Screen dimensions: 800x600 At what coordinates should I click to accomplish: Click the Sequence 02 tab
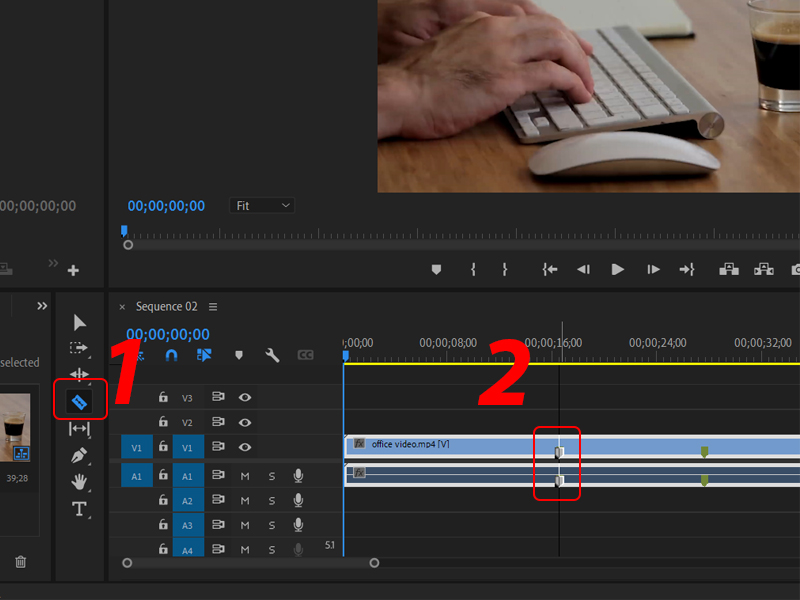[166, 307]
